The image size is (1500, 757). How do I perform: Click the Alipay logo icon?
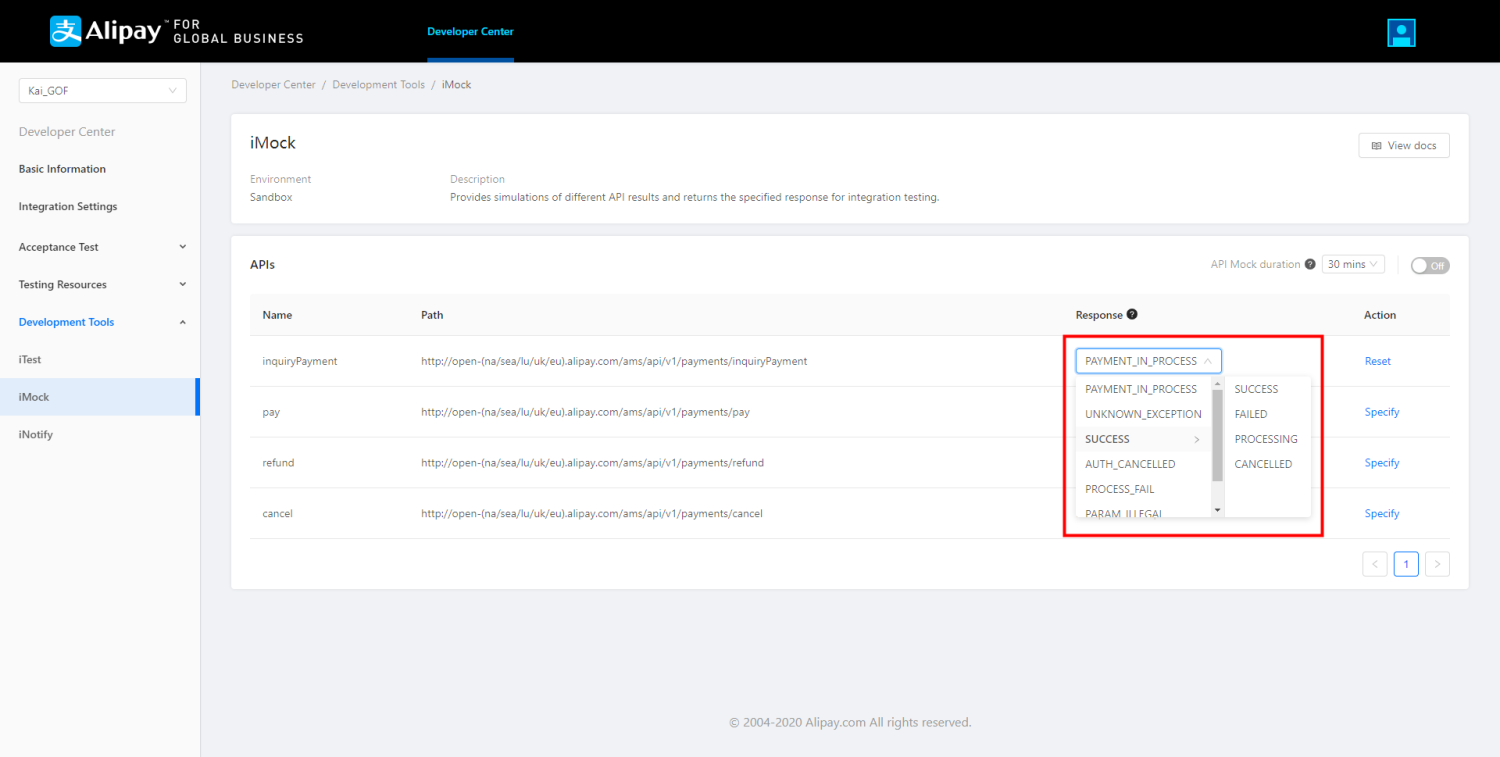pyautogui.click(x=65, y=32)
